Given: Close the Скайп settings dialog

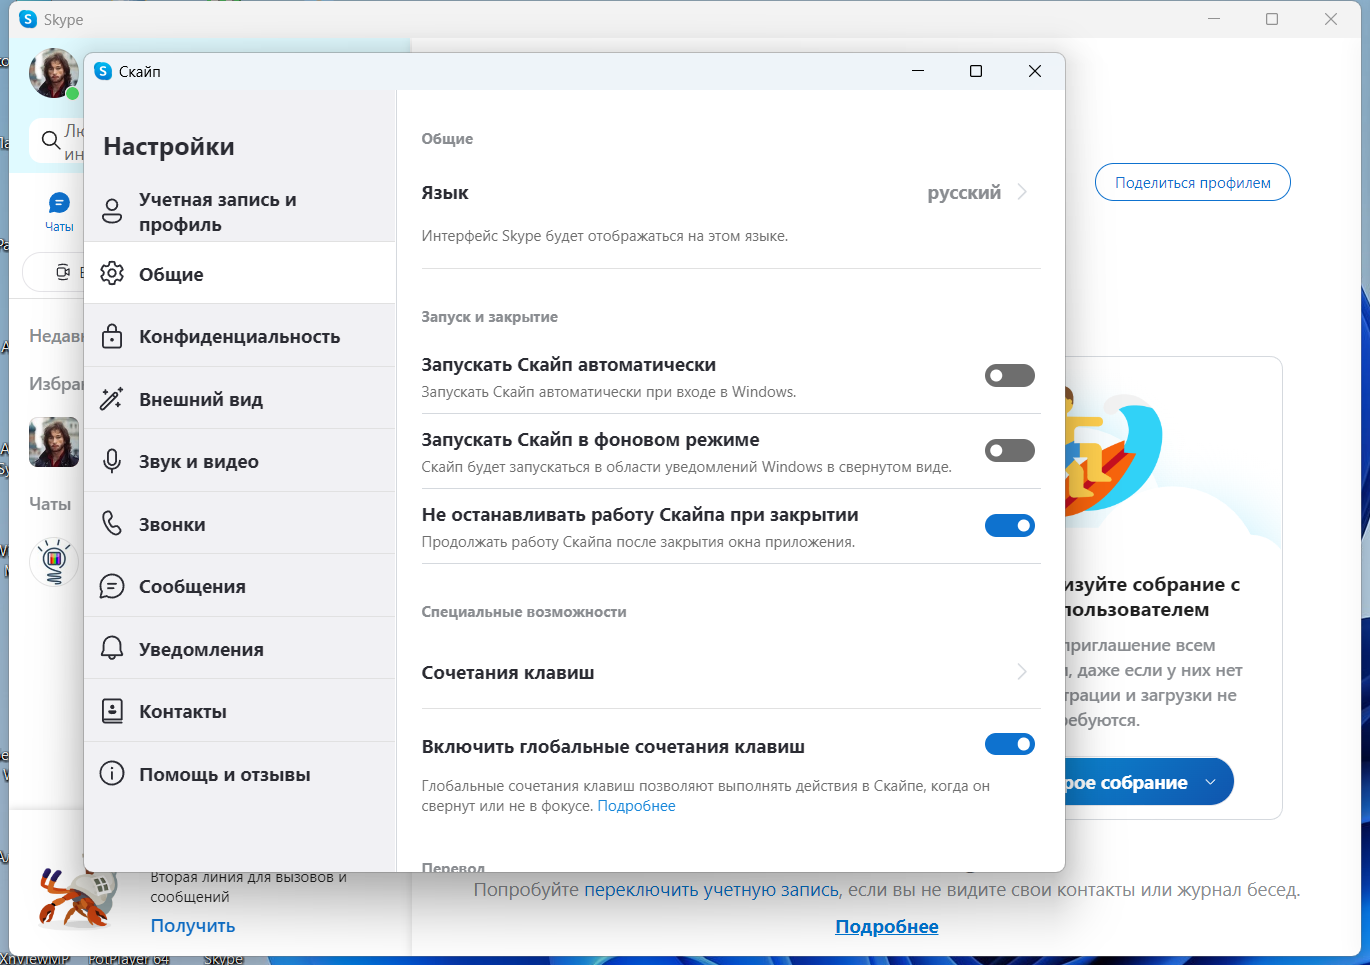Looking at the screenshot, I should pos(1035,71).
